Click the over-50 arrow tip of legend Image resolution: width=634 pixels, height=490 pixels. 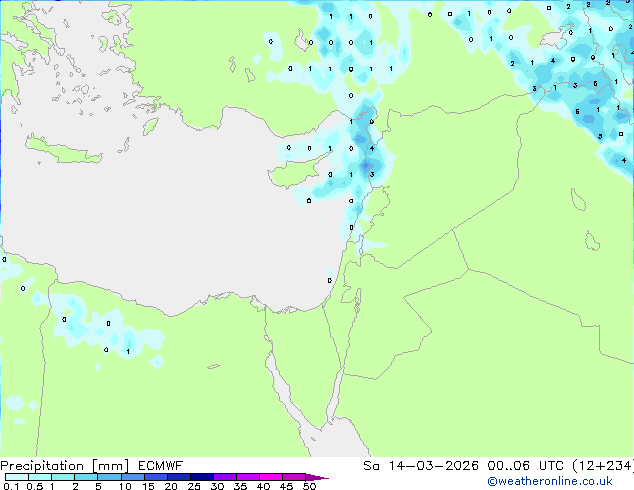pyautogui.click(x=317, y=477)
